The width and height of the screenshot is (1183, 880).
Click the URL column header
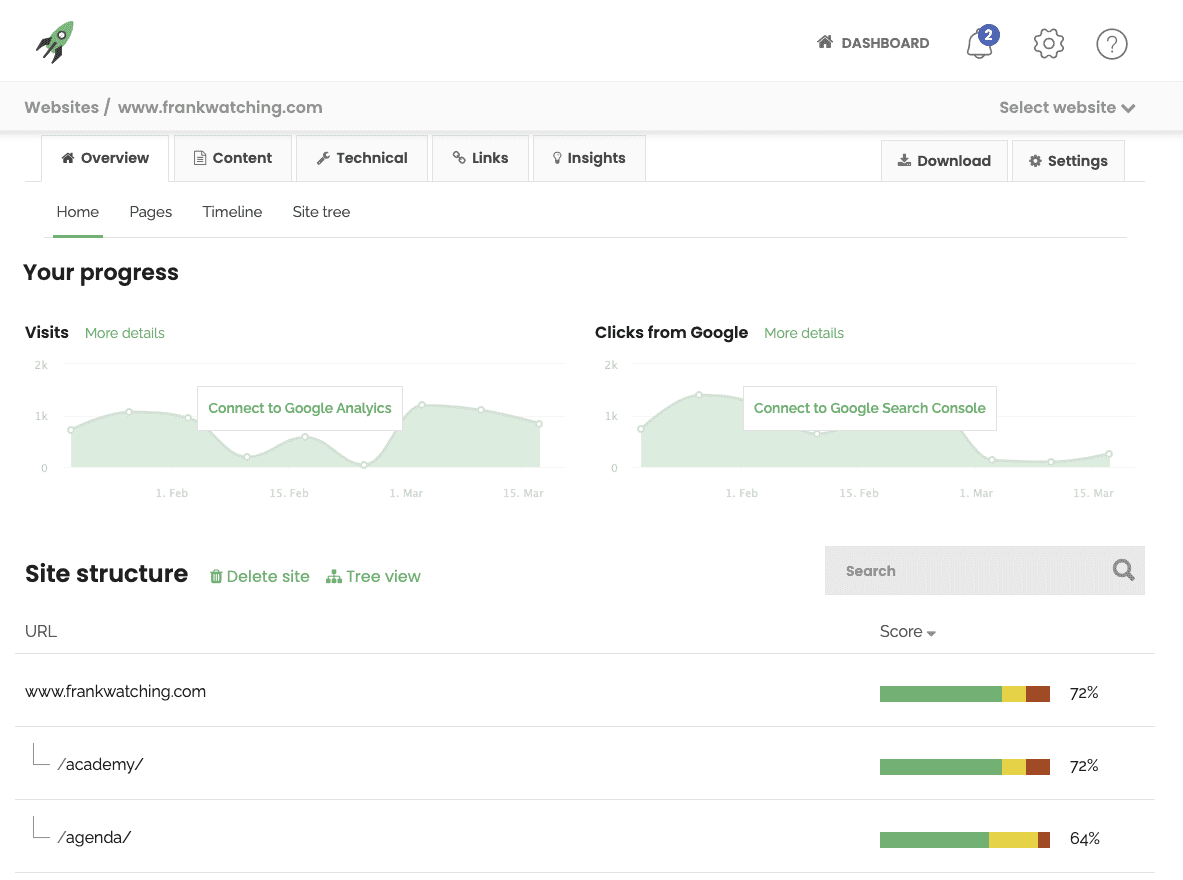click(41, 632)
